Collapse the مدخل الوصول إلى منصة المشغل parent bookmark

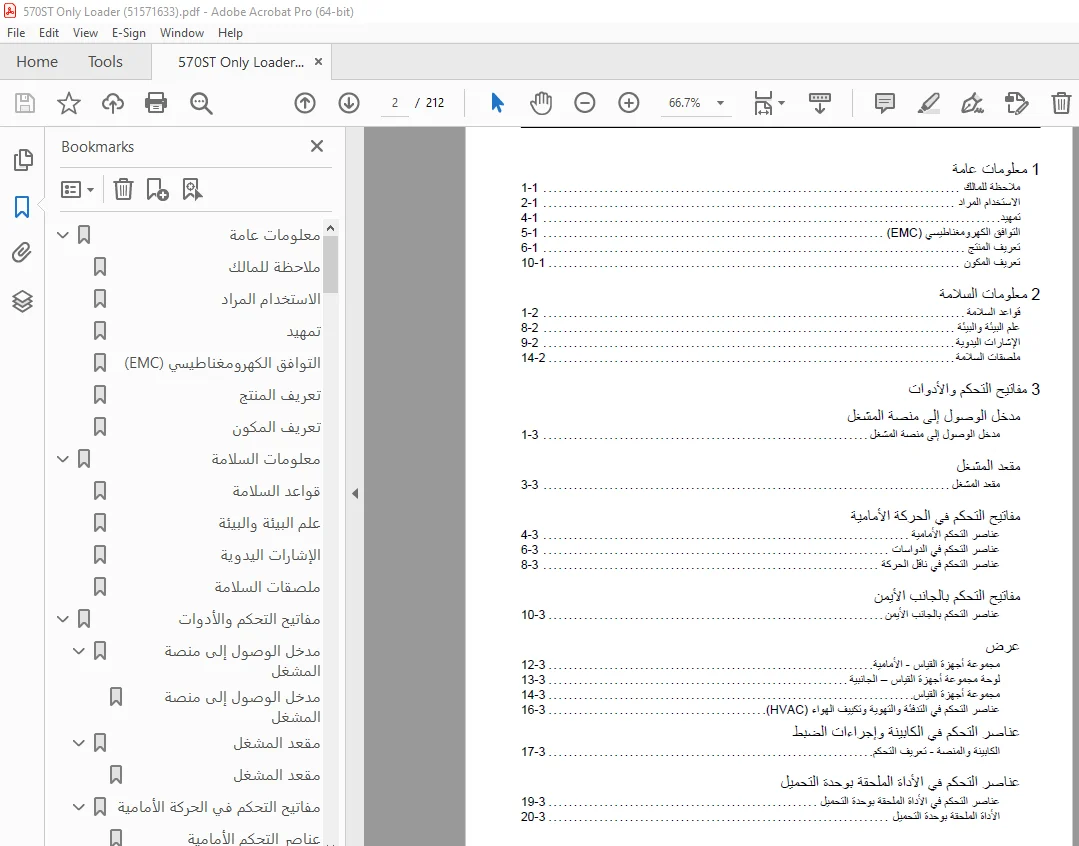pos(78,651)
